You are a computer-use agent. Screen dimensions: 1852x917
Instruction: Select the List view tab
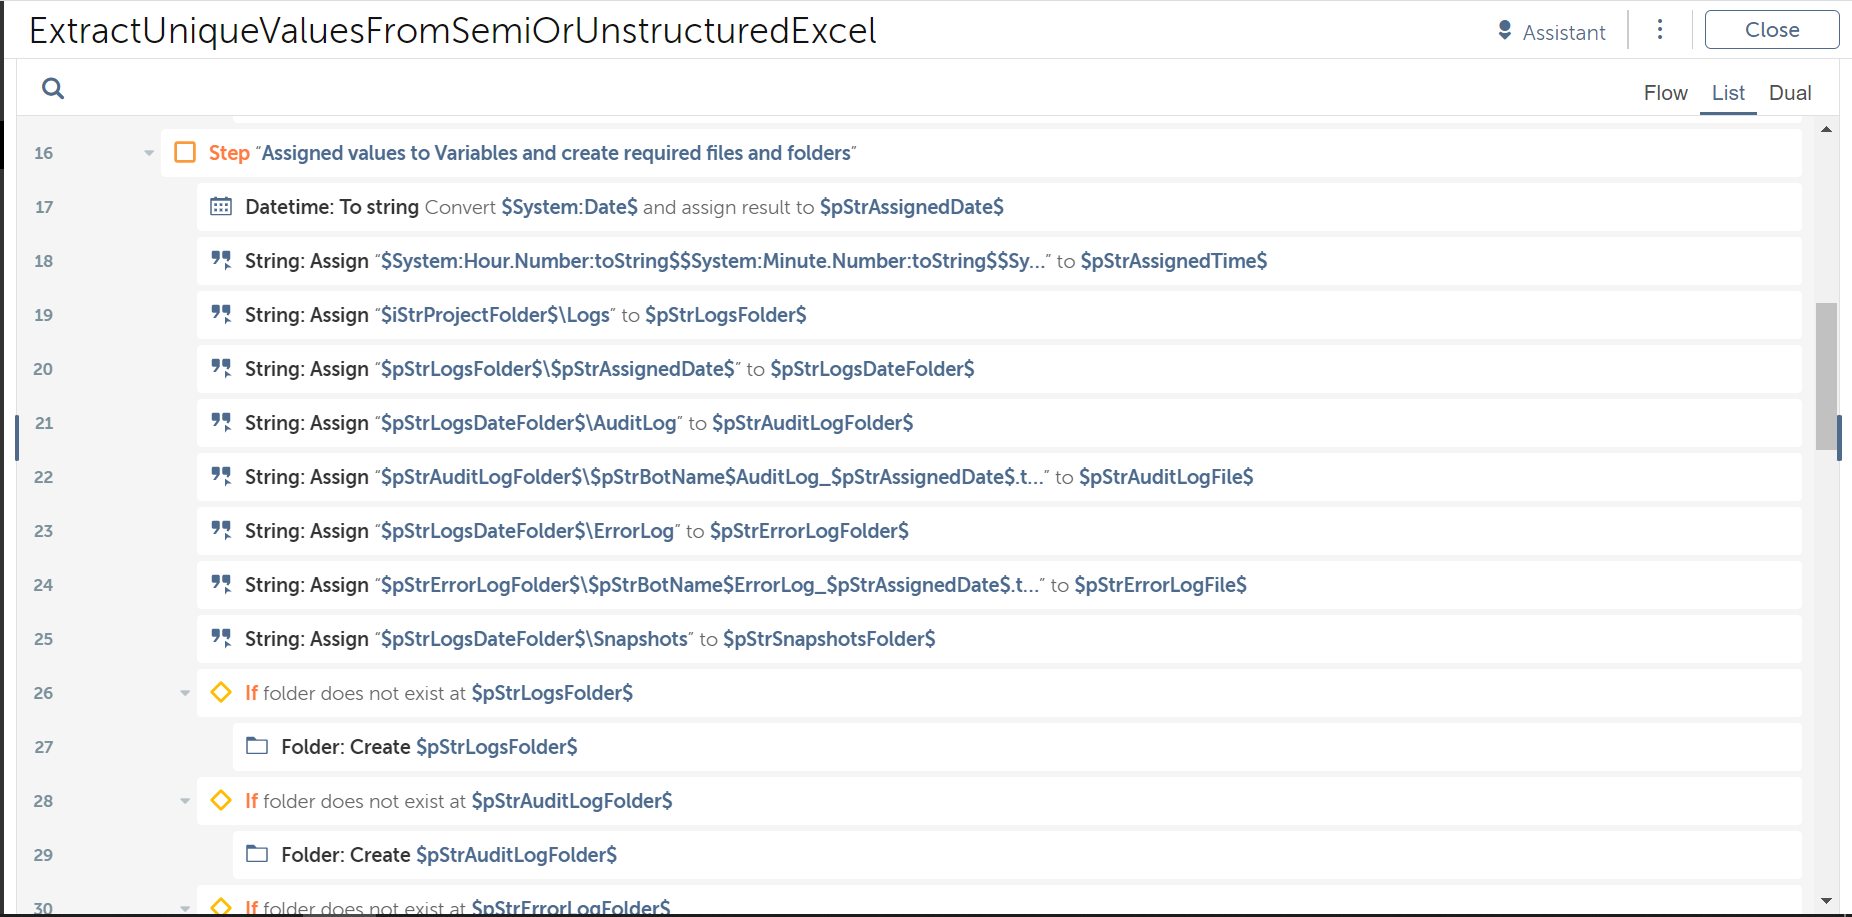pos(1728,93)
